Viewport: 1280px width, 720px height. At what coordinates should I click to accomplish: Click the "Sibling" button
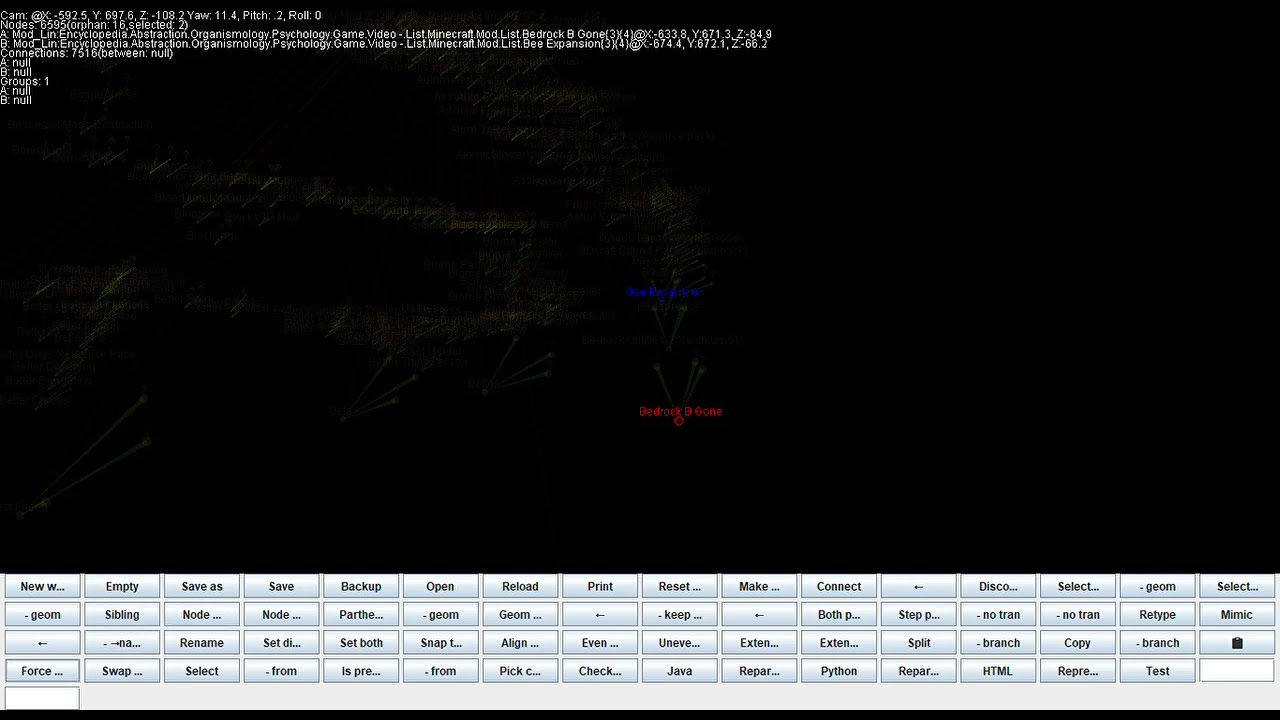[x=122, y=615]
